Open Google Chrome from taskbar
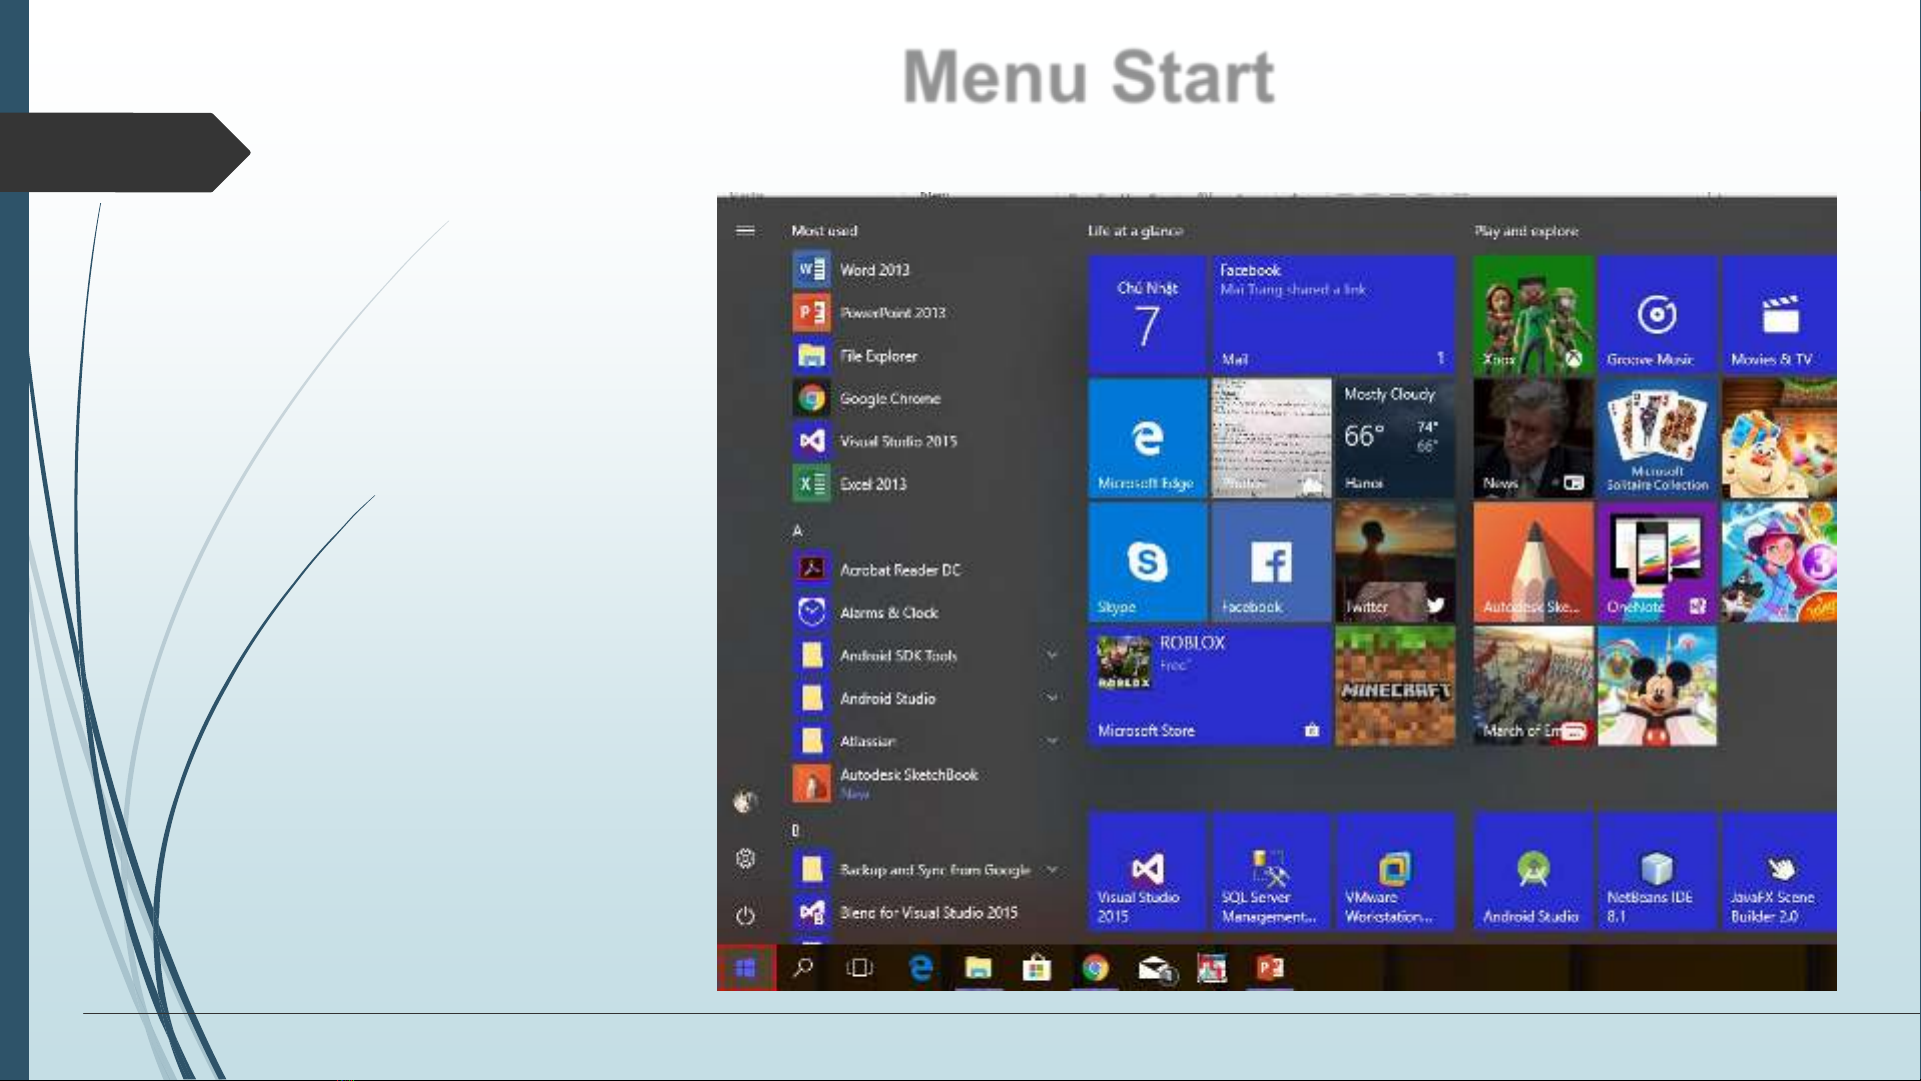The height and width of the screenshot is (1081, 1921). pos(1095,968)
